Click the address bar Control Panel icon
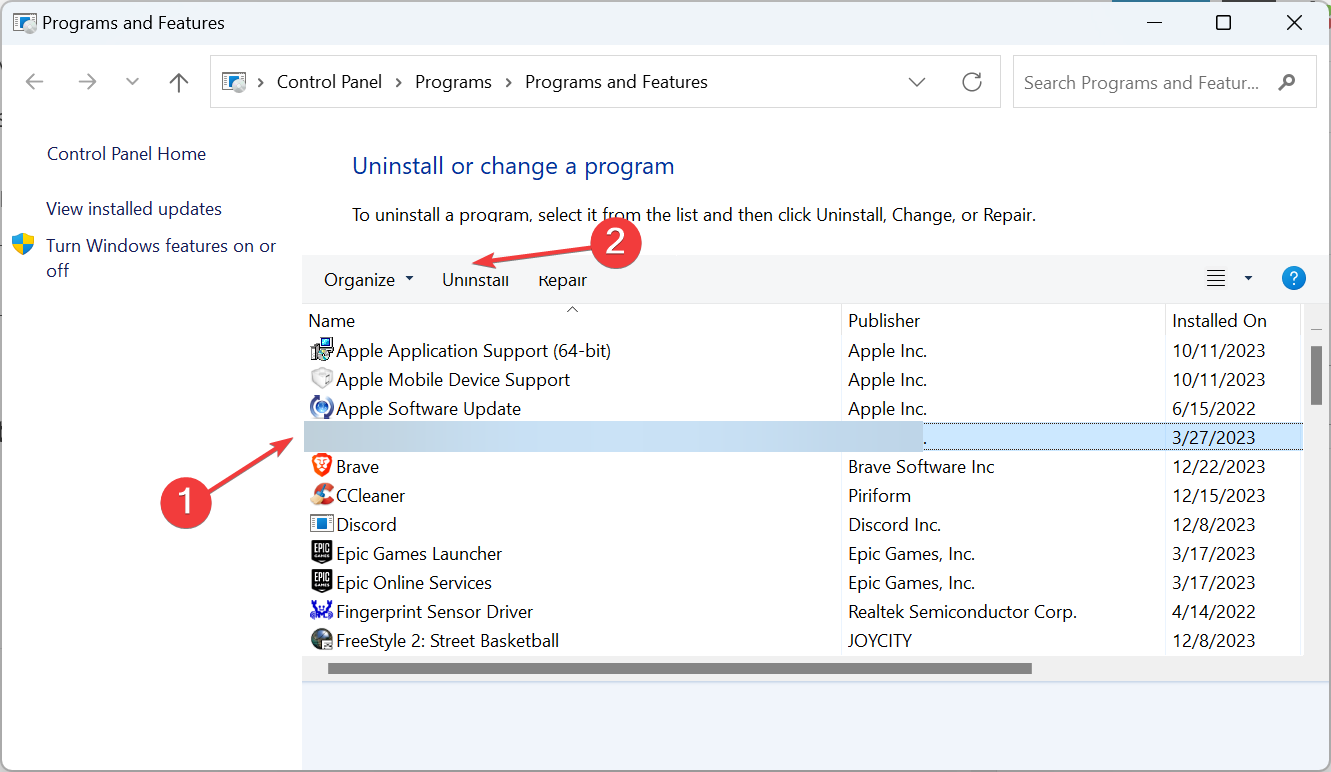The width and height of the screenshot is (1331, 772). click(x=234, y=82)
